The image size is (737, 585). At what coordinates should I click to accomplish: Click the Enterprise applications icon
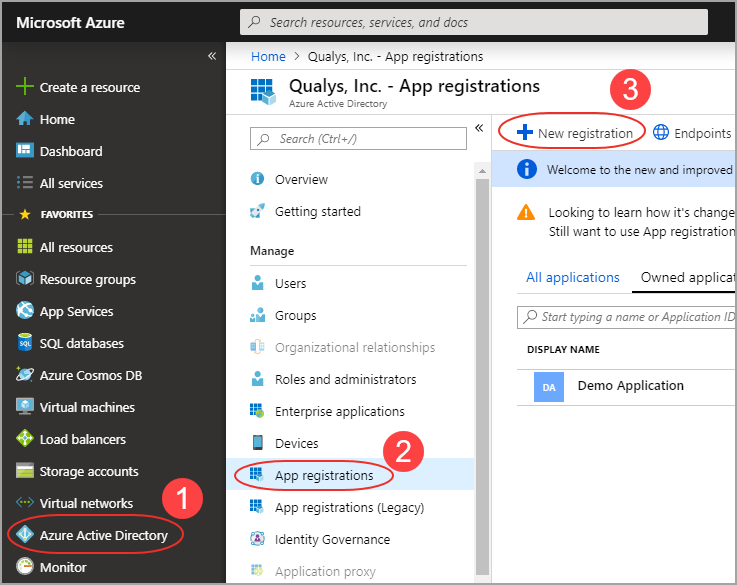pos(257,410)
